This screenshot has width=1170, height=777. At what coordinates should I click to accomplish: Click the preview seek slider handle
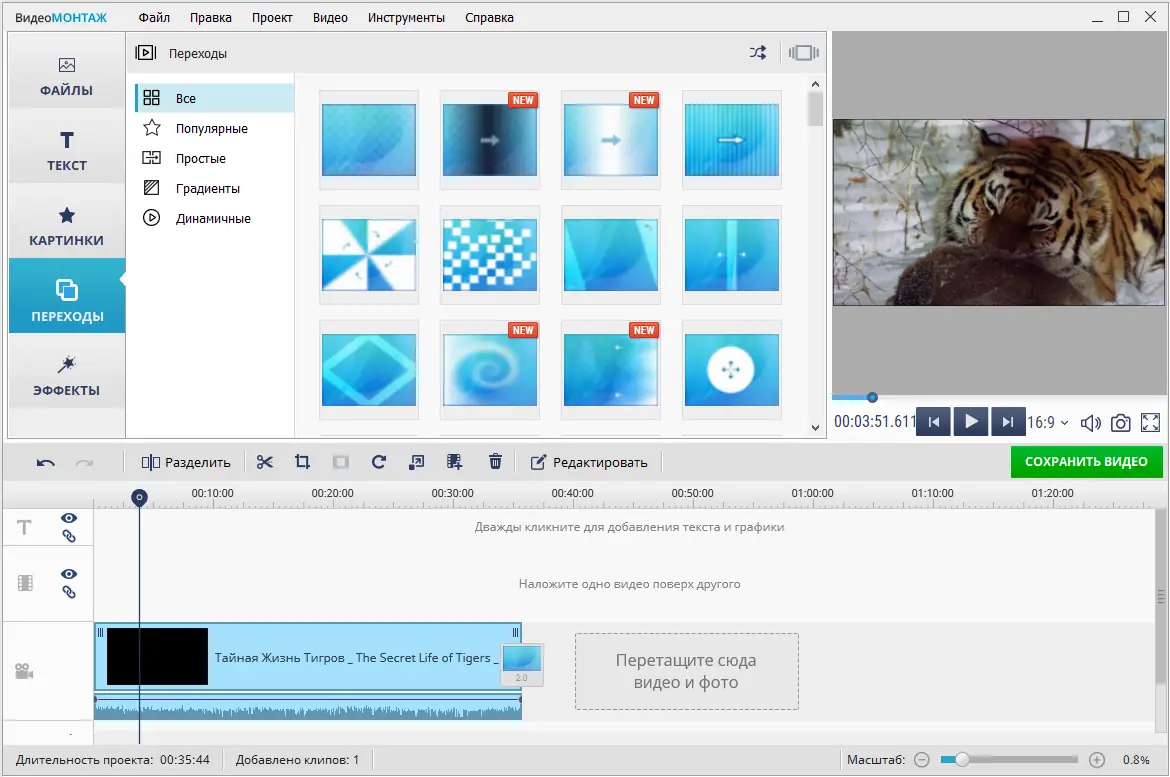(x=872, y=397)
